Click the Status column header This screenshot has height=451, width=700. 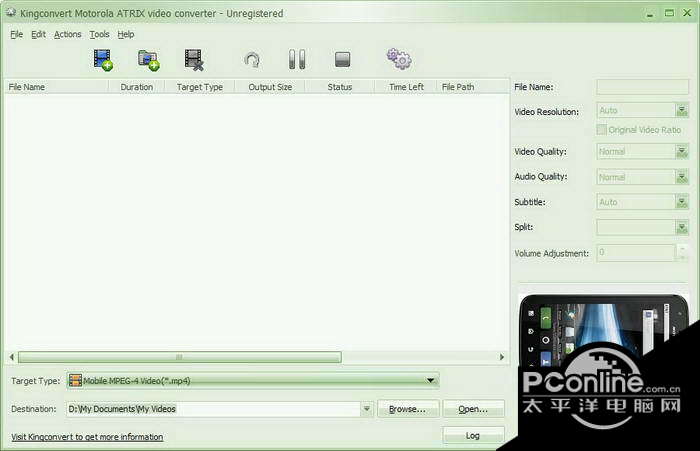pyautogui.click(x=340, y=87)
